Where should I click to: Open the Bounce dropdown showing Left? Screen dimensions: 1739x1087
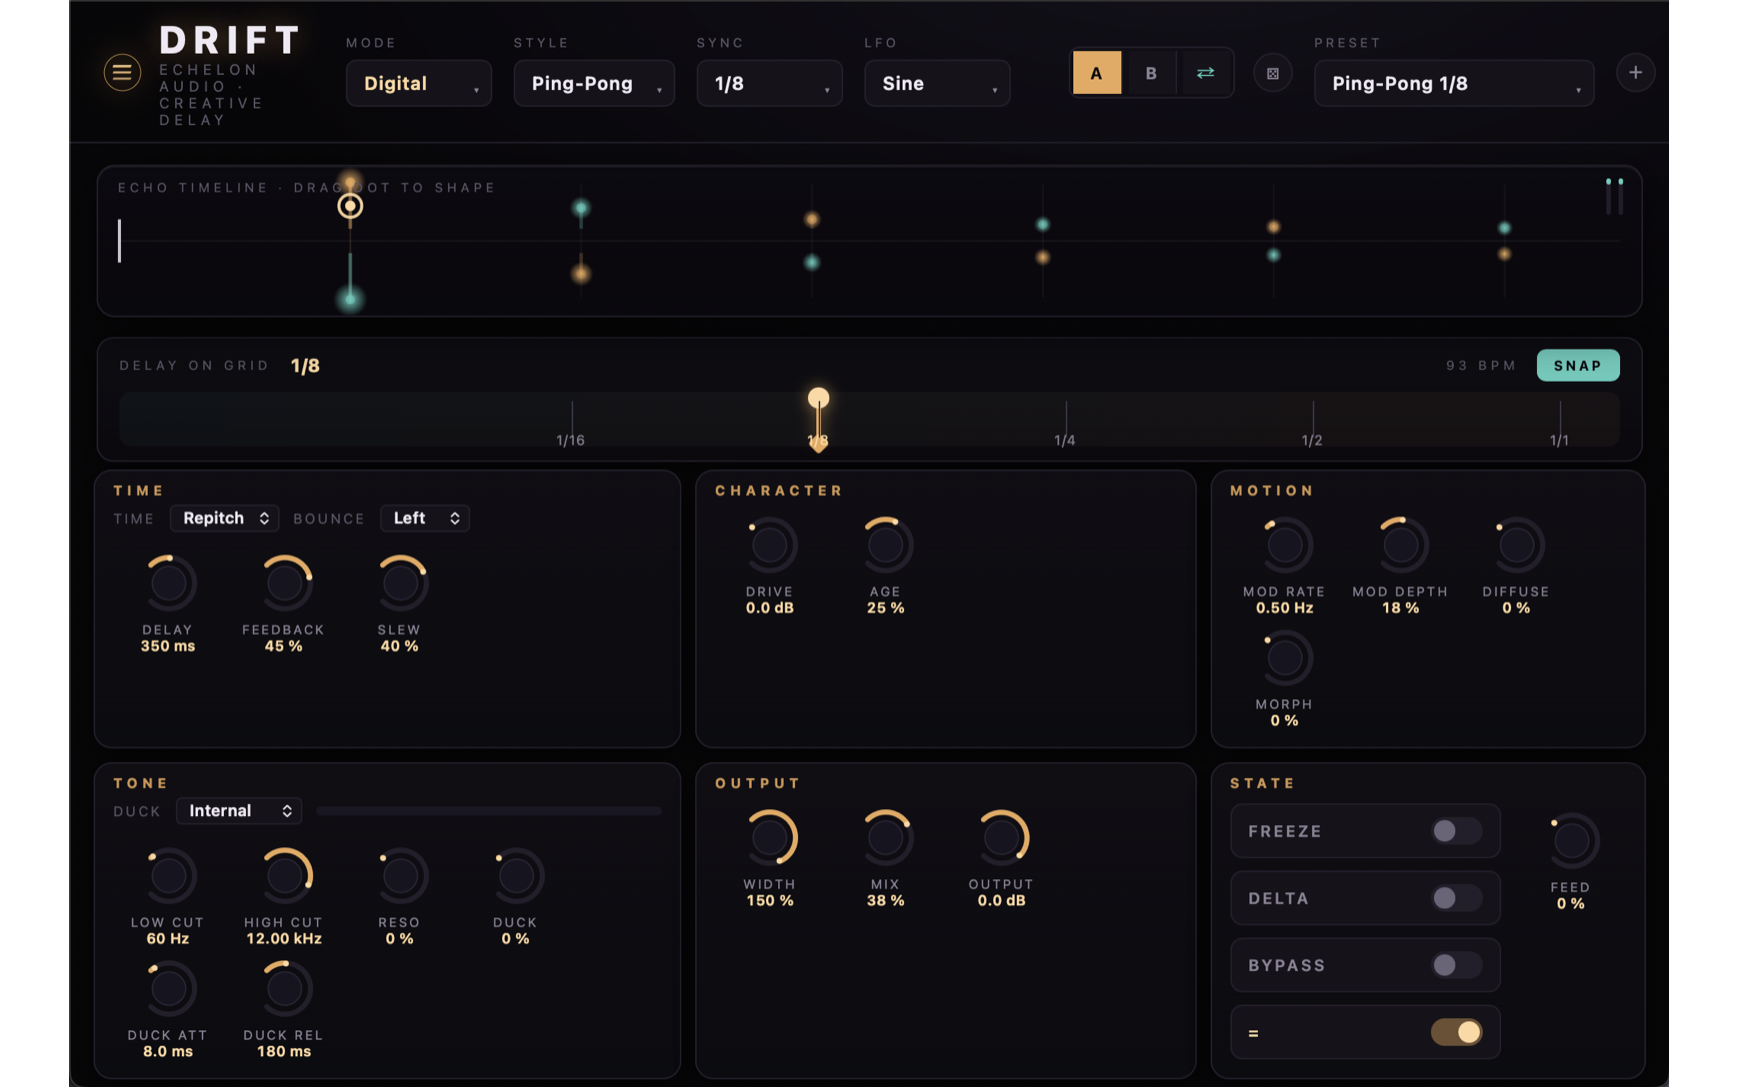425,518
